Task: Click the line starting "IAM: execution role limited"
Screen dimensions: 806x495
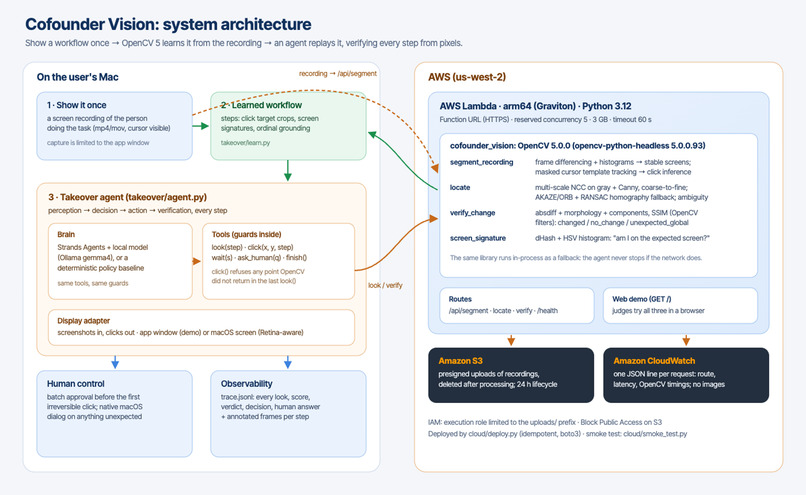Action: click(545, 422)
